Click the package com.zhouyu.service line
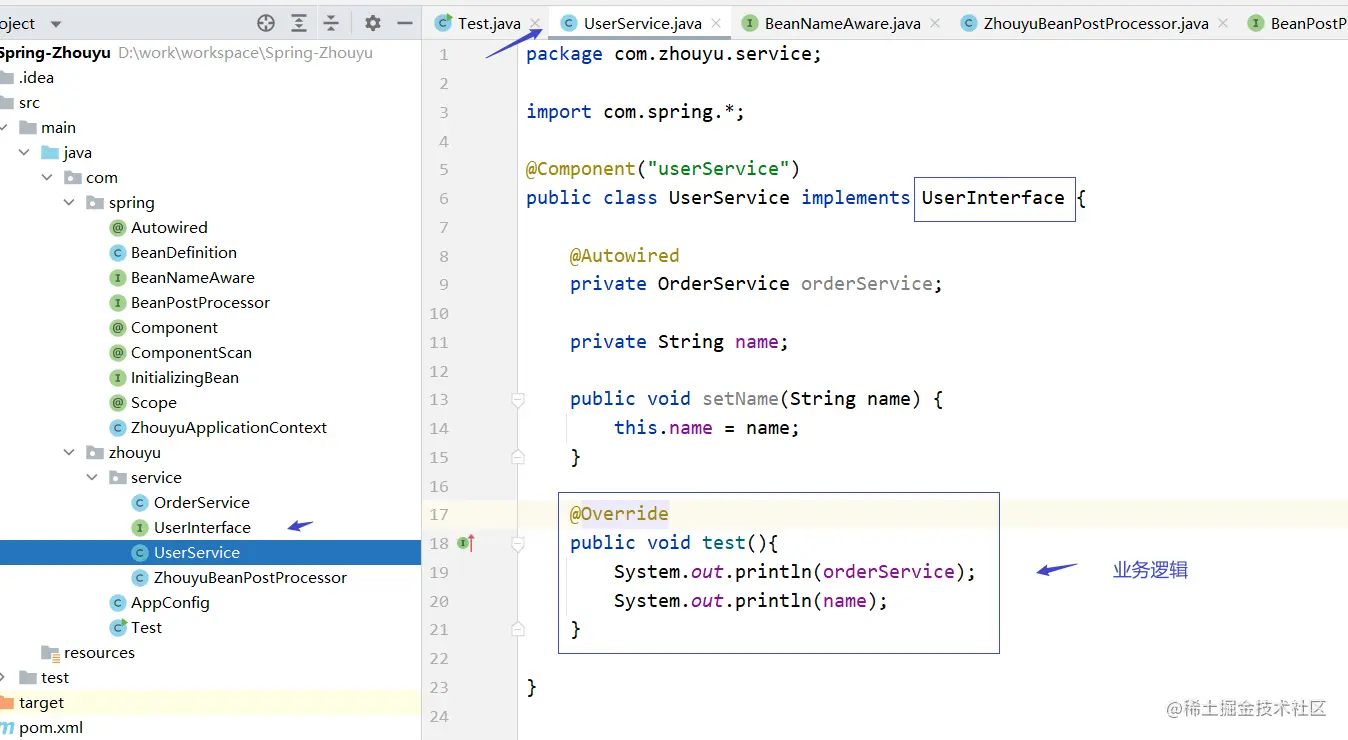This screenshot has height=740, width=1348. (674, 54)
